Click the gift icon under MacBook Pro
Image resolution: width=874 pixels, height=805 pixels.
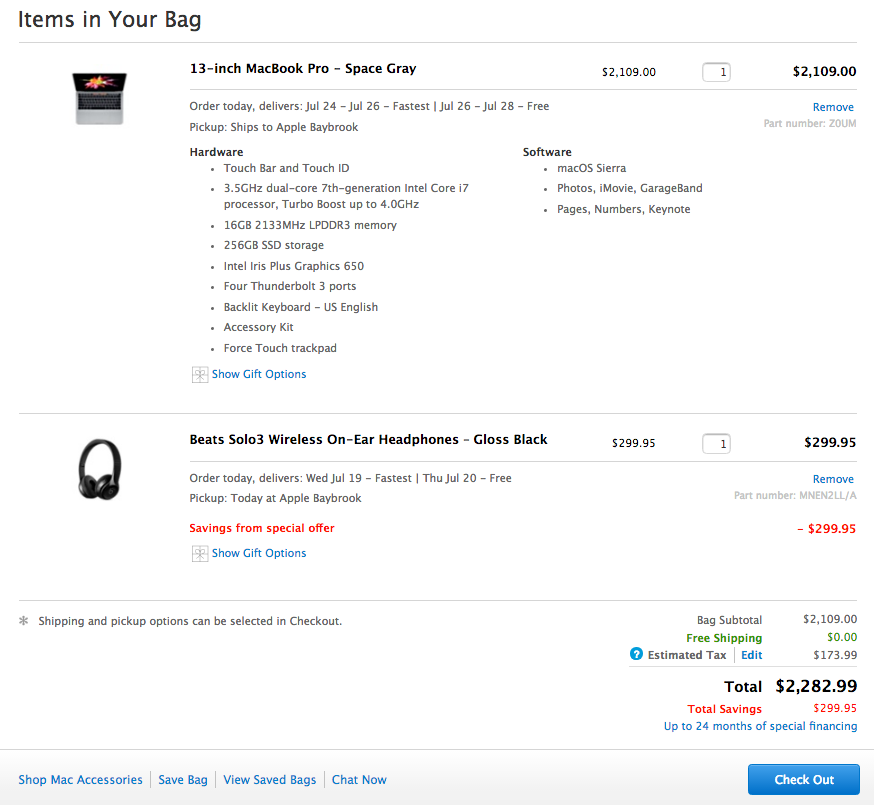pyautogui.click(x=200, y=374)
